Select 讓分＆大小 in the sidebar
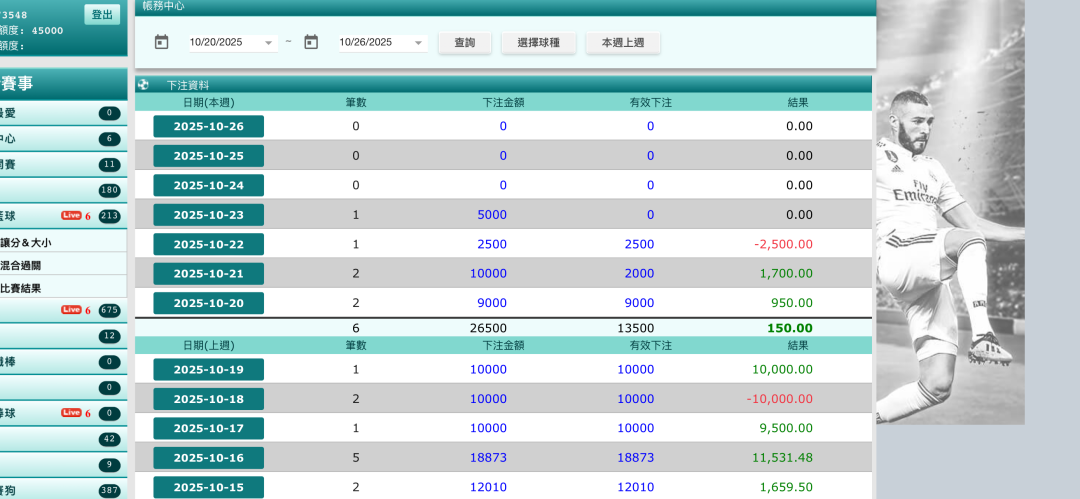 26,243
